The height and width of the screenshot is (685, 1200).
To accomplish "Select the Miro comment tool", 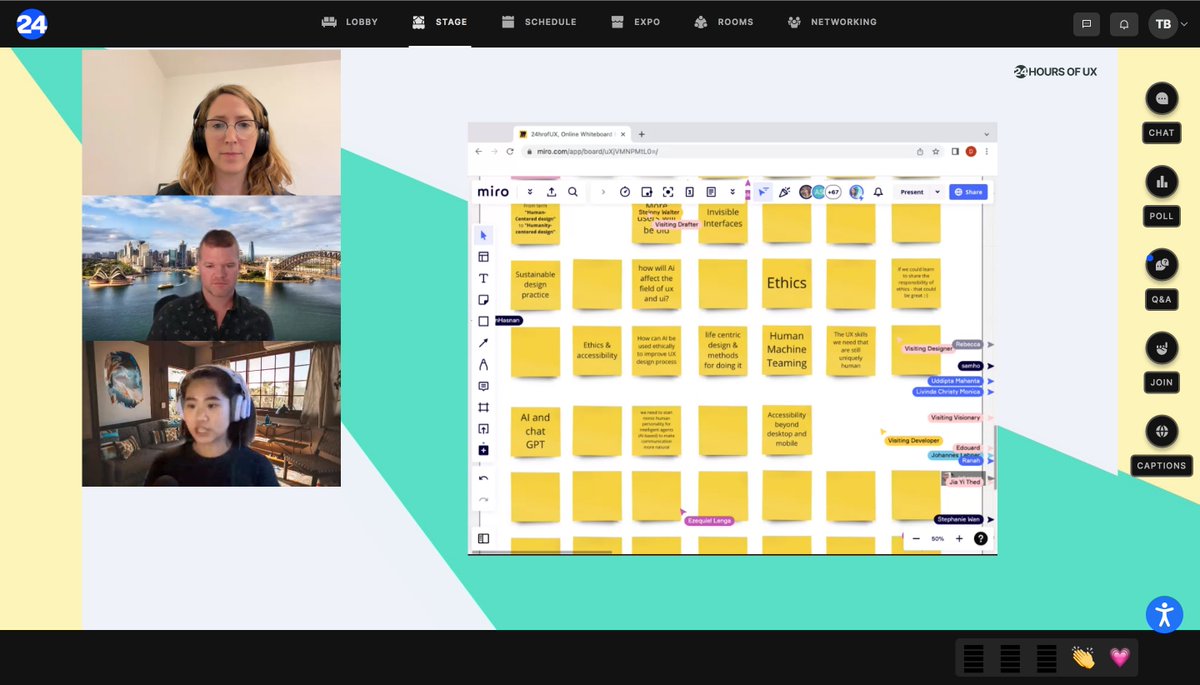I will coord(483,386).
